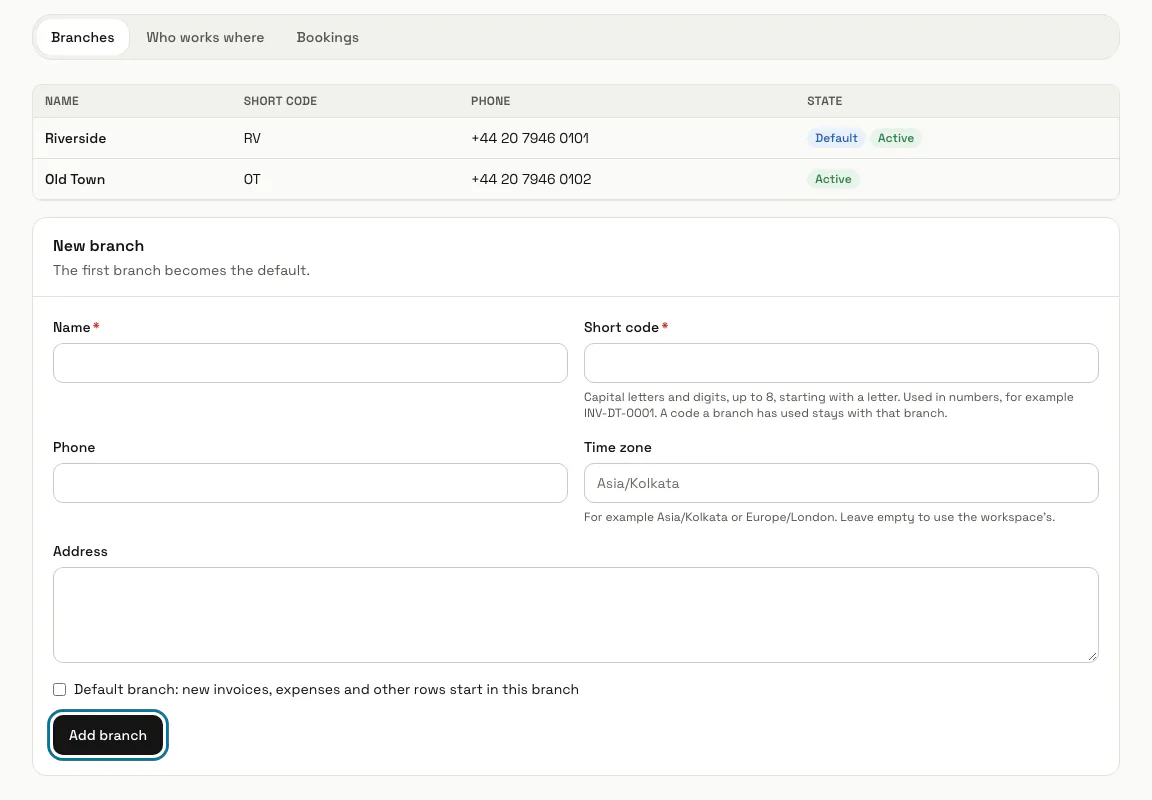Click 'The first branch becomes the default' text
This screenshot has width=1152, height=800.
(181, 270)
